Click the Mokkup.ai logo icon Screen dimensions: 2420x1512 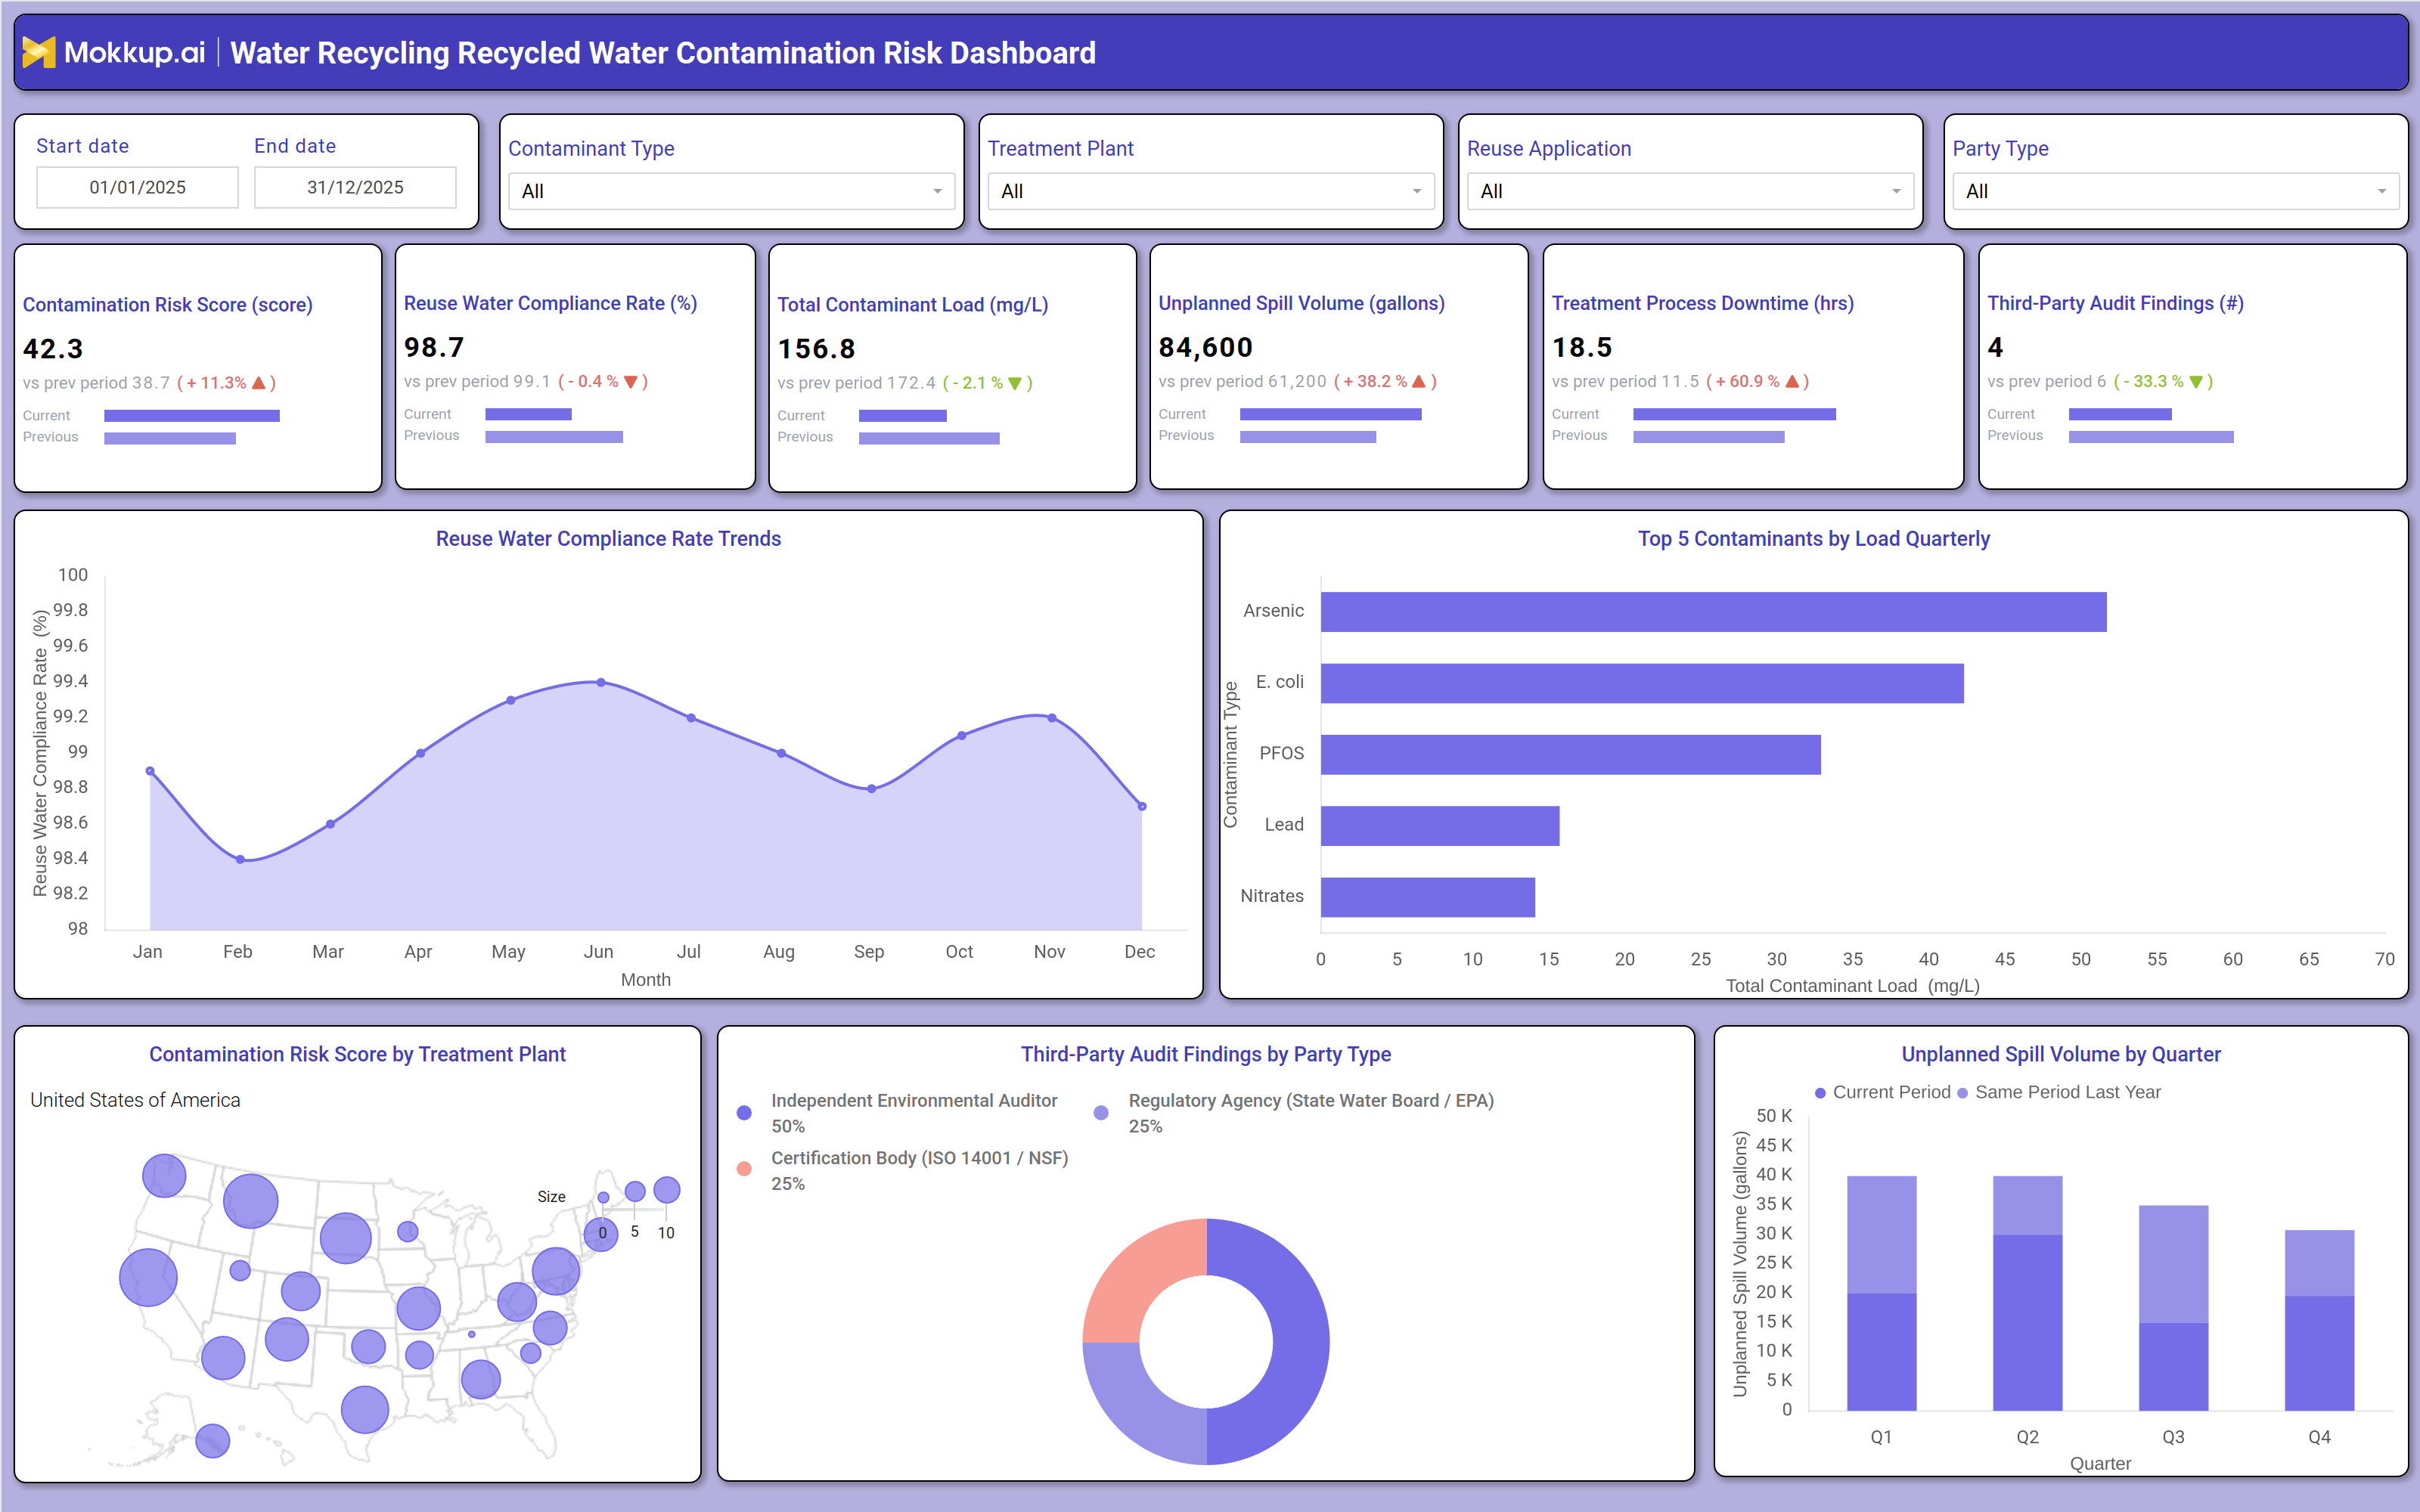(x=39, y=52)
